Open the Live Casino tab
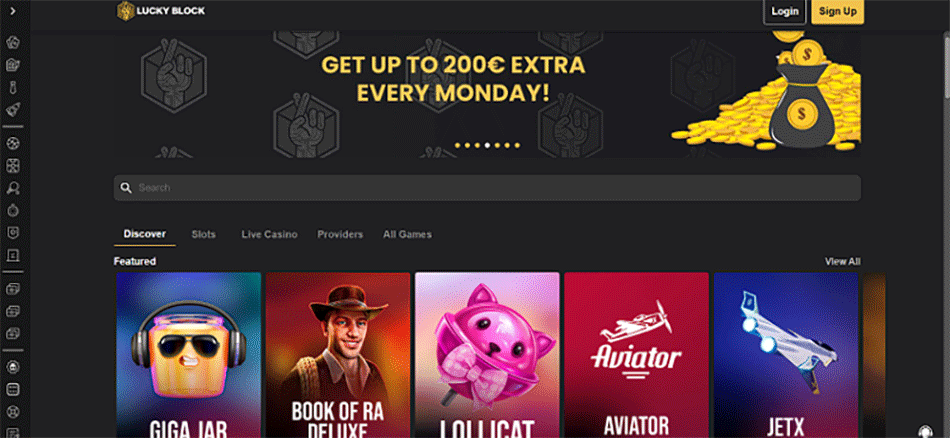 269,234
